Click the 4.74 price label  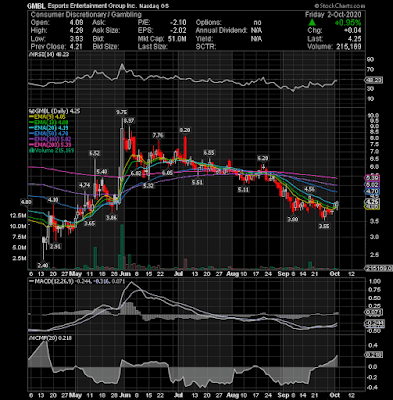(84, 185)
